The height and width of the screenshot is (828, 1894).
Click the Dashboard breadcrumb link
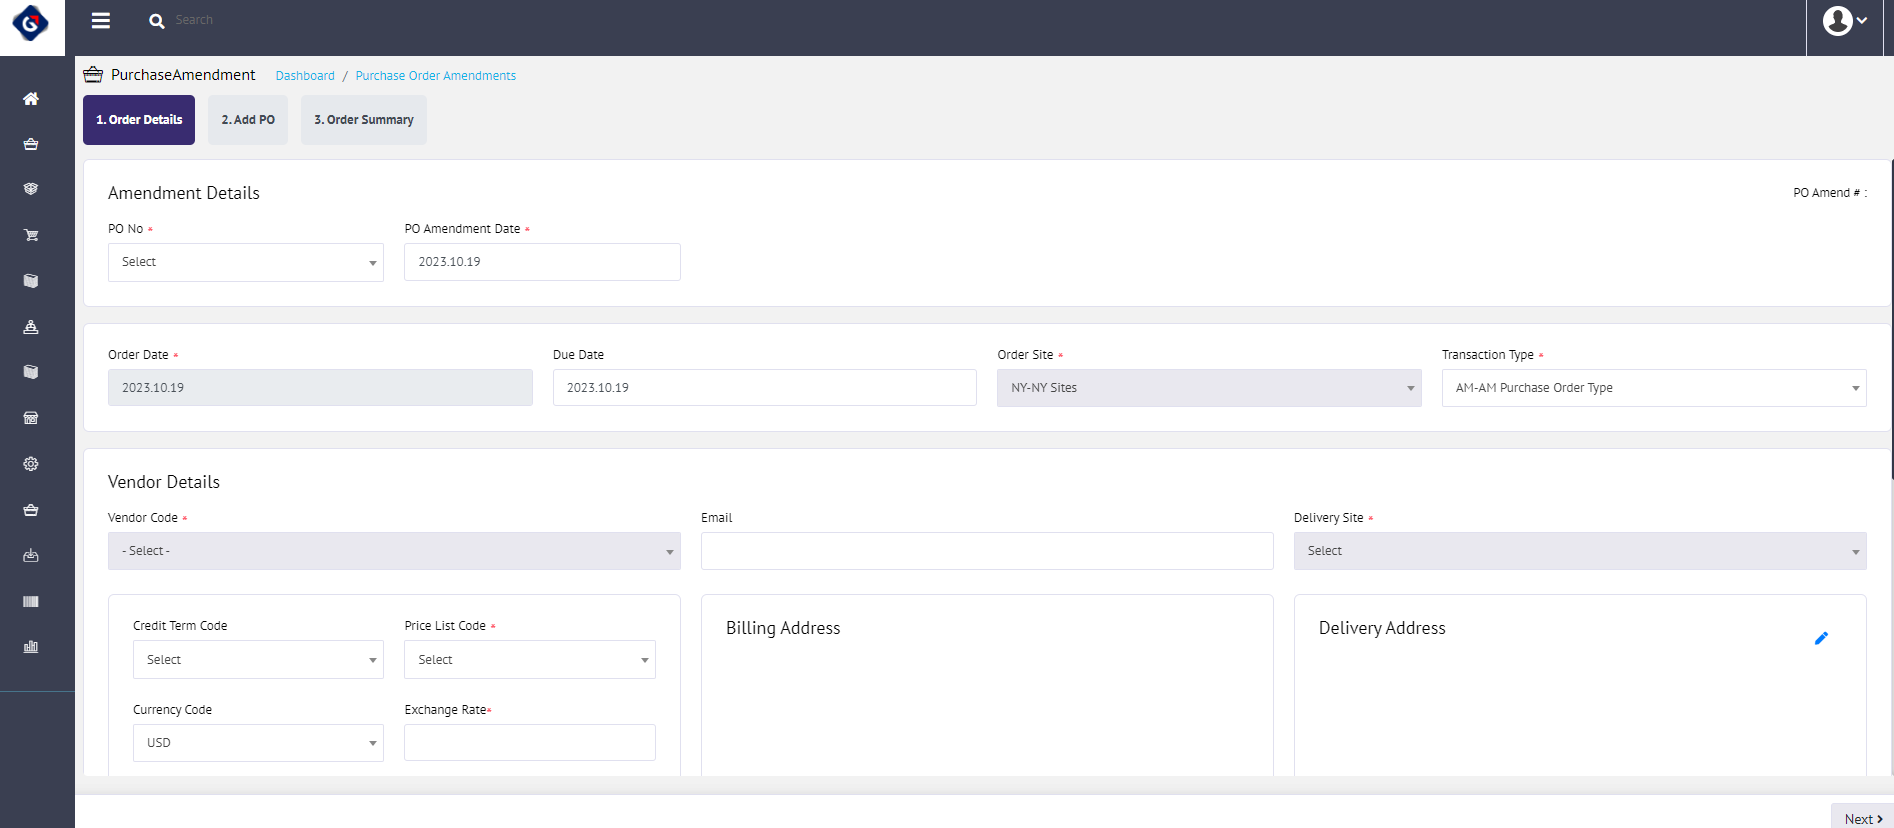(x=305, y=76)
